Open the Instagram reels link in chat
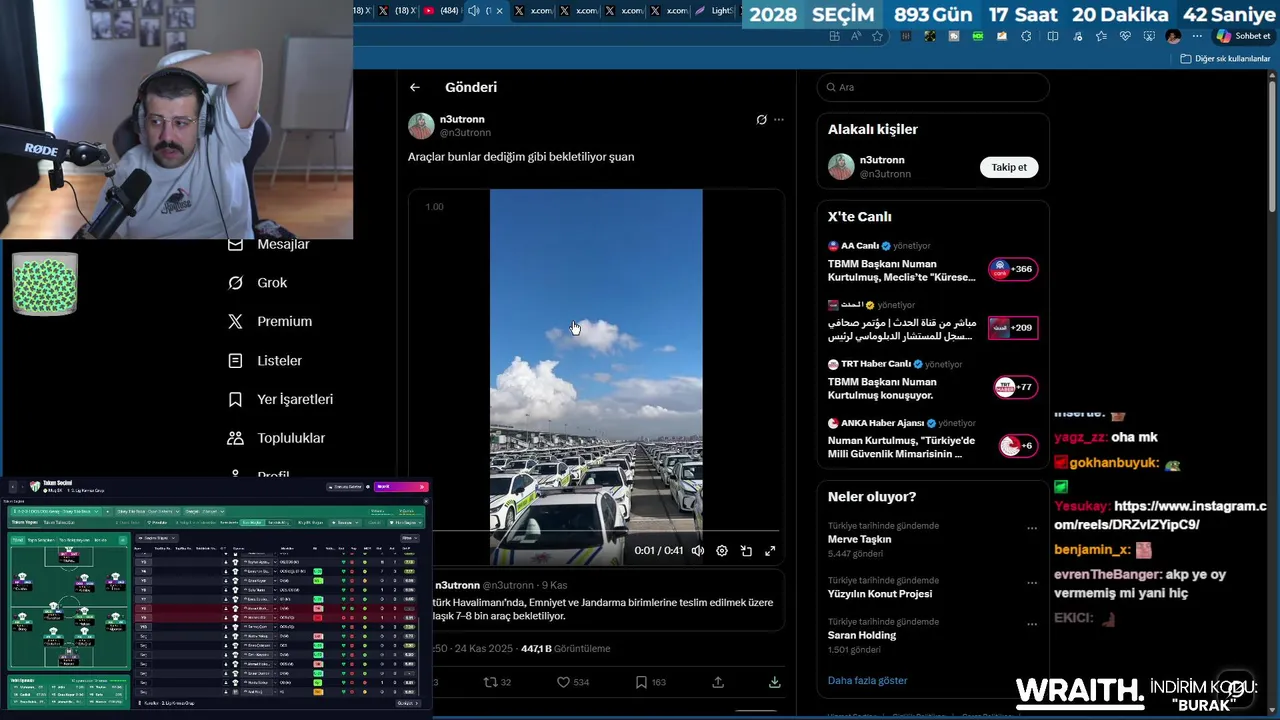The width and height of the screenshot is (1280, 720). [x=1160, y=515]
